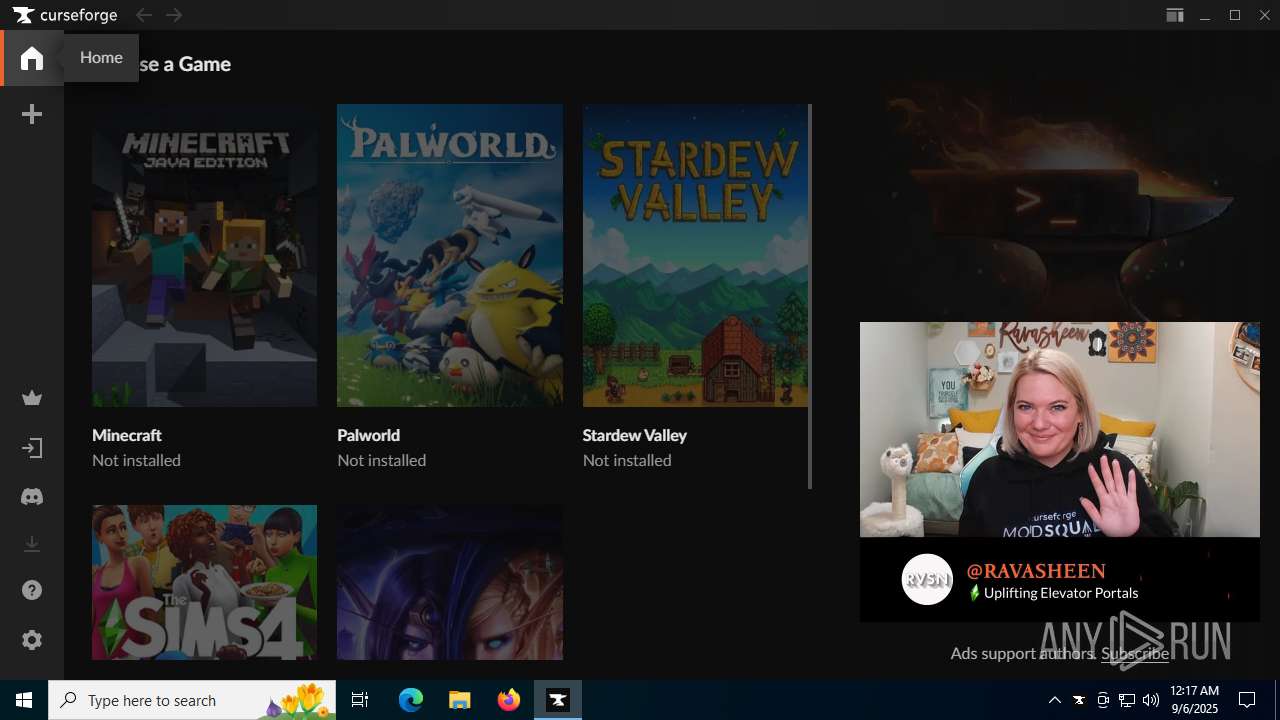Select the Minecraft Java Edition cover
The height and width of the screenshot is (720, 1280).
(x=204, y=255)
